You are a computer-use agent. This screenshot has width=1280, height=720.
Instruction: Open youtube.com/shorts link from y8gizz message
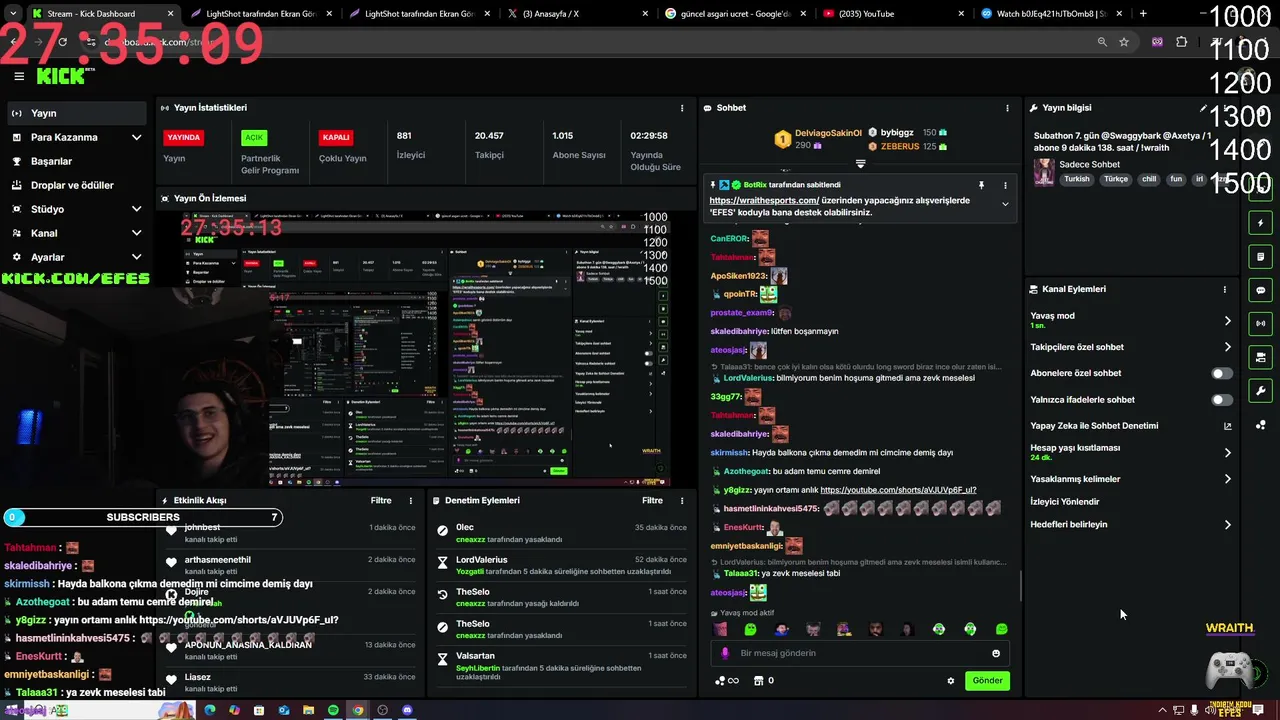(x=898, y=490)
